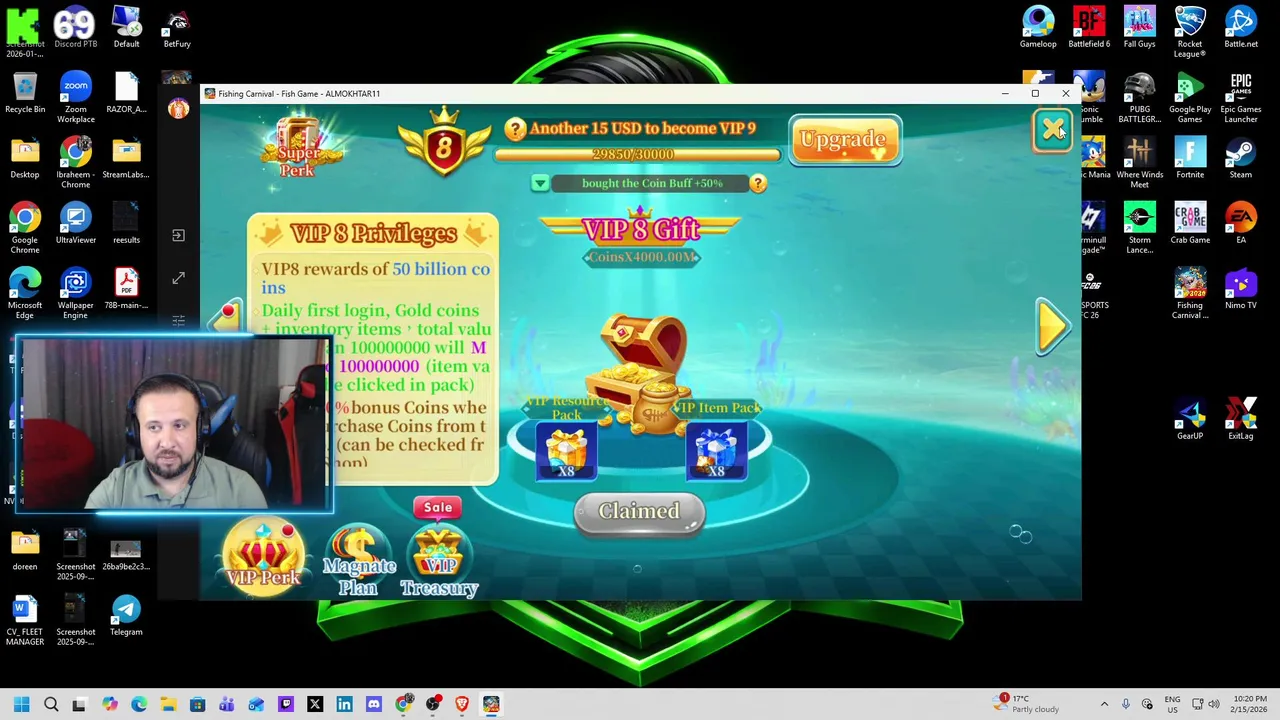The image size is (1280, 720).
Task: Open GearUP desktop icon
Action: click(1190, 419)
